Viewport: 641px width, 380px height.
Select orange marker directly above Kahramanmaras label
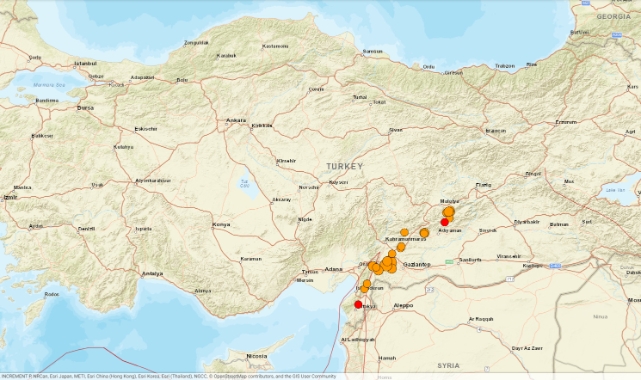(x=404, y=232)
